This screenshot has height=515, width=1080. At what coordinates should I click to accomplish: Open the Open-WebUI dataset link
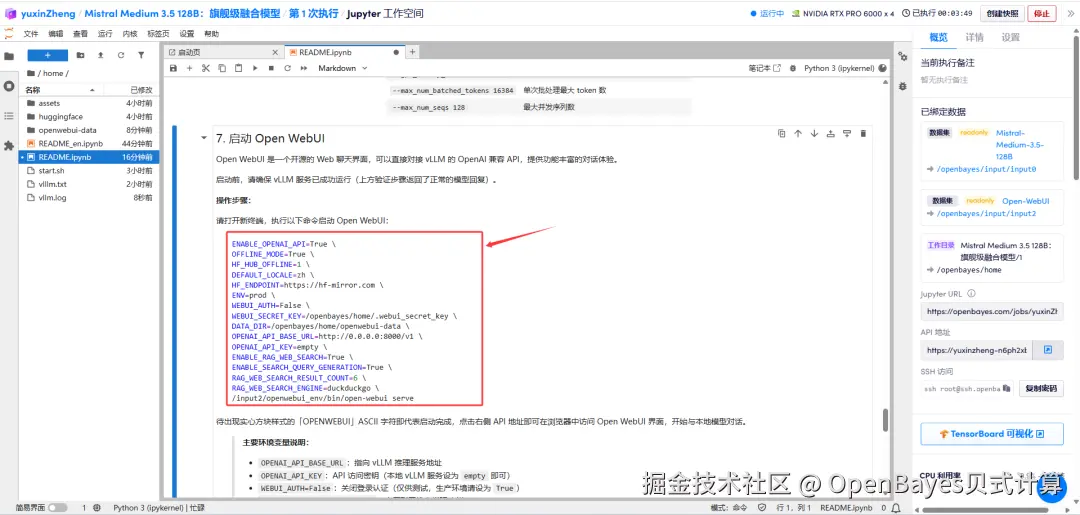pyautogui.click(x=1026, y=201)
